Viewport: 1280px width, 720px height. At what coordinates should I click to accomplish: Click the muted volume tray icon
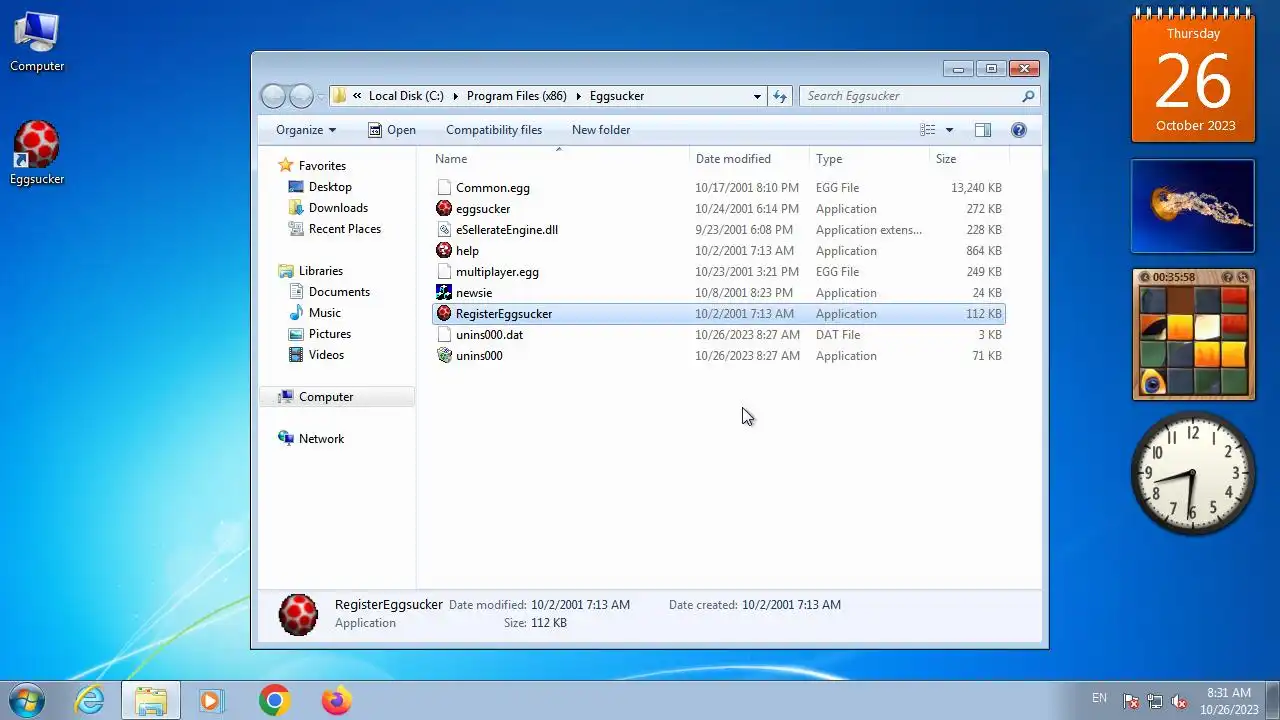pyautogui.click(x=1179, y=701)
